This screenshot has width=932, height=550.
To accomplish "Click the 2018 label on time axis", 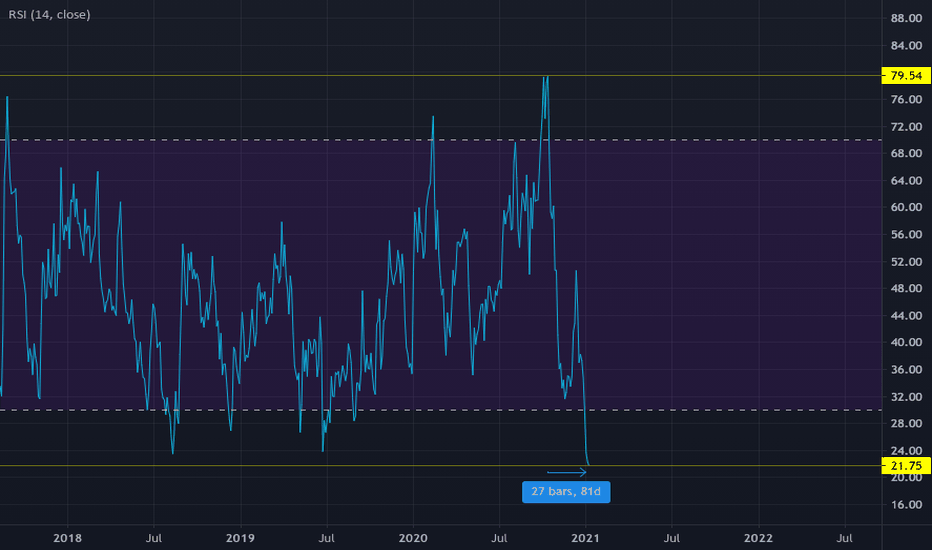I will 67,538.
